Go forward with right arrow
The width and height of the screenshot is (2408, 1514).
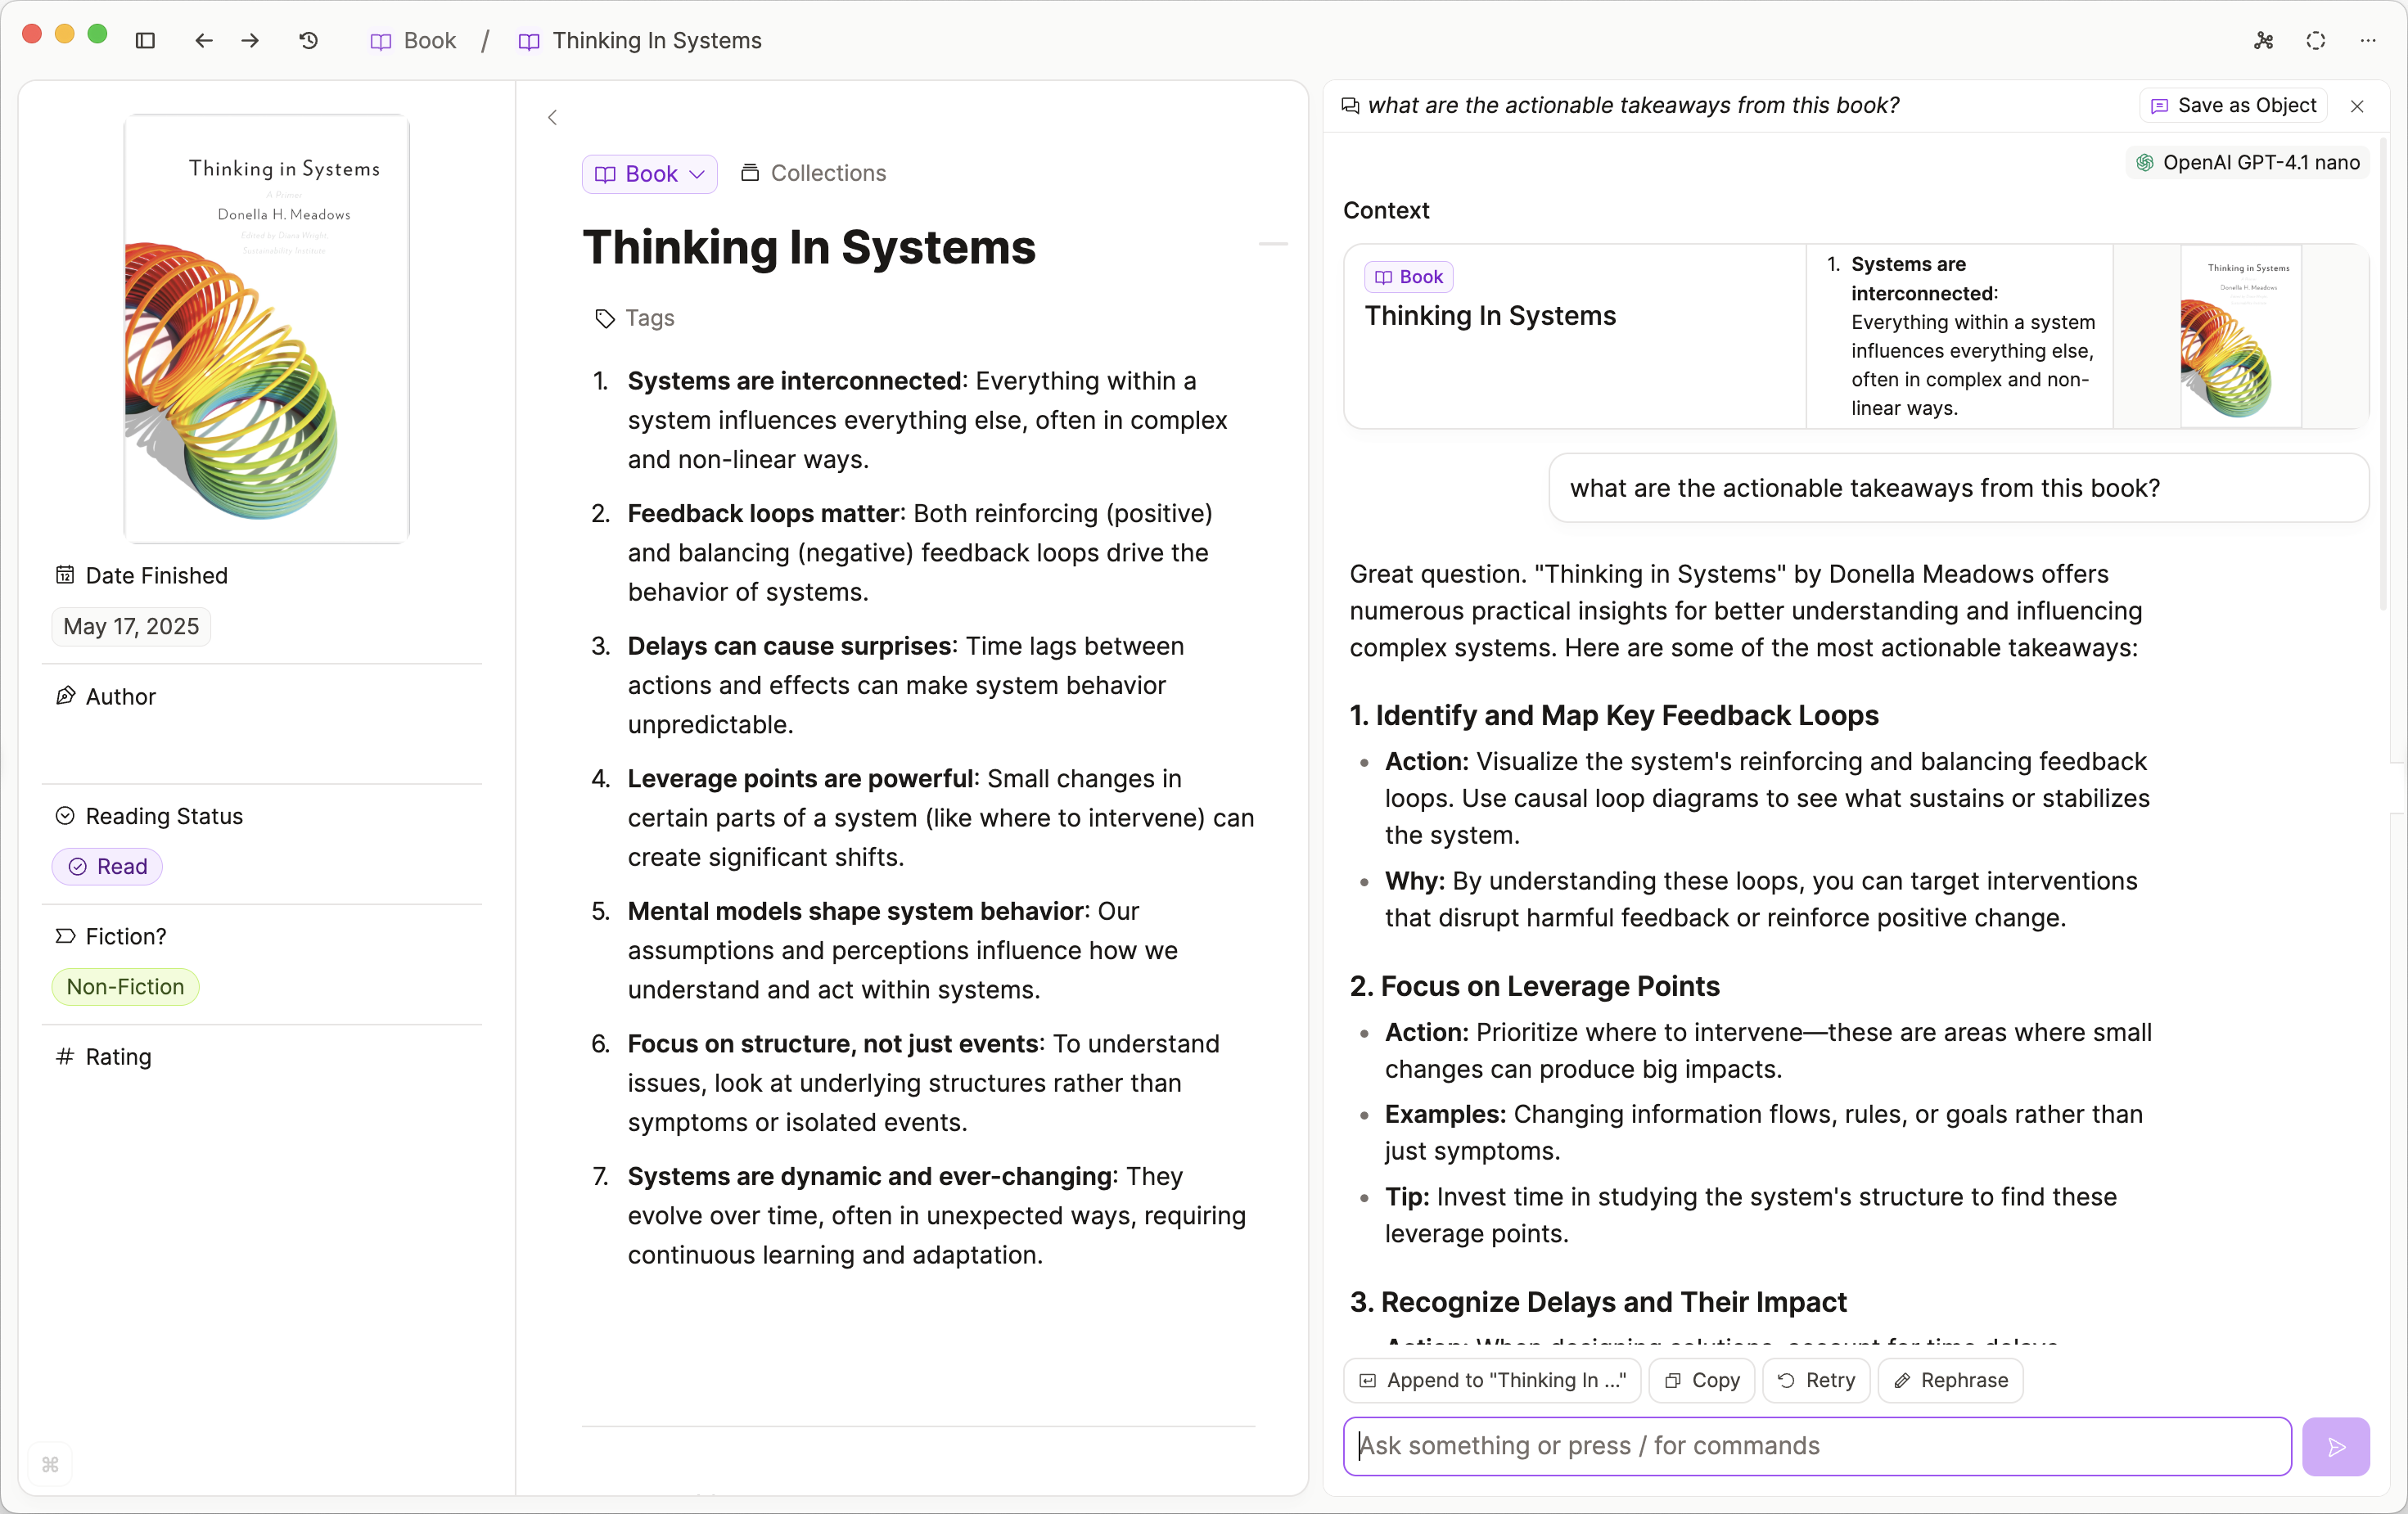(250, 41)
